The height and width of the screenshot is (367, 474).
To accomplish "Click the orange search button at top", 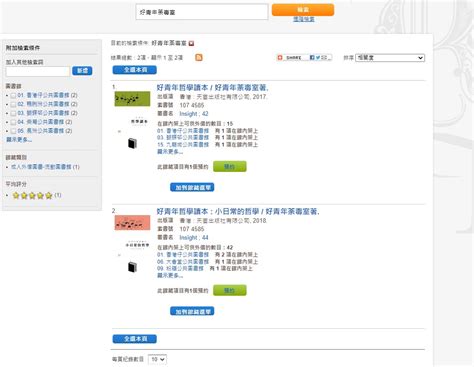I will [x=303, y=10].
